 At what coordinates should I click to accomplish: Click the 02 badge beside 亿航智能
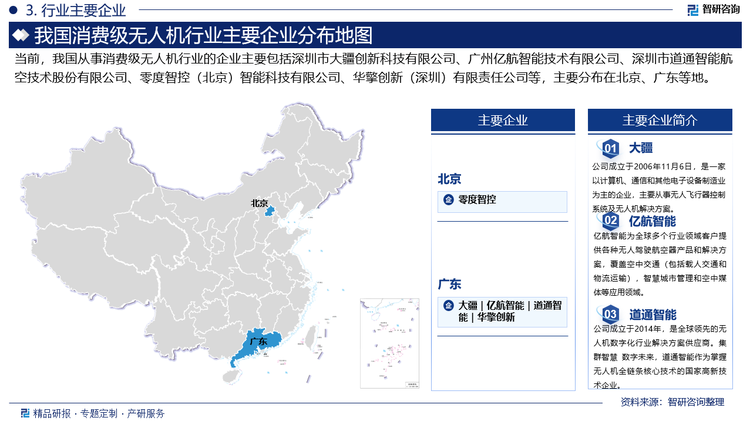click(x=610, y=221)
